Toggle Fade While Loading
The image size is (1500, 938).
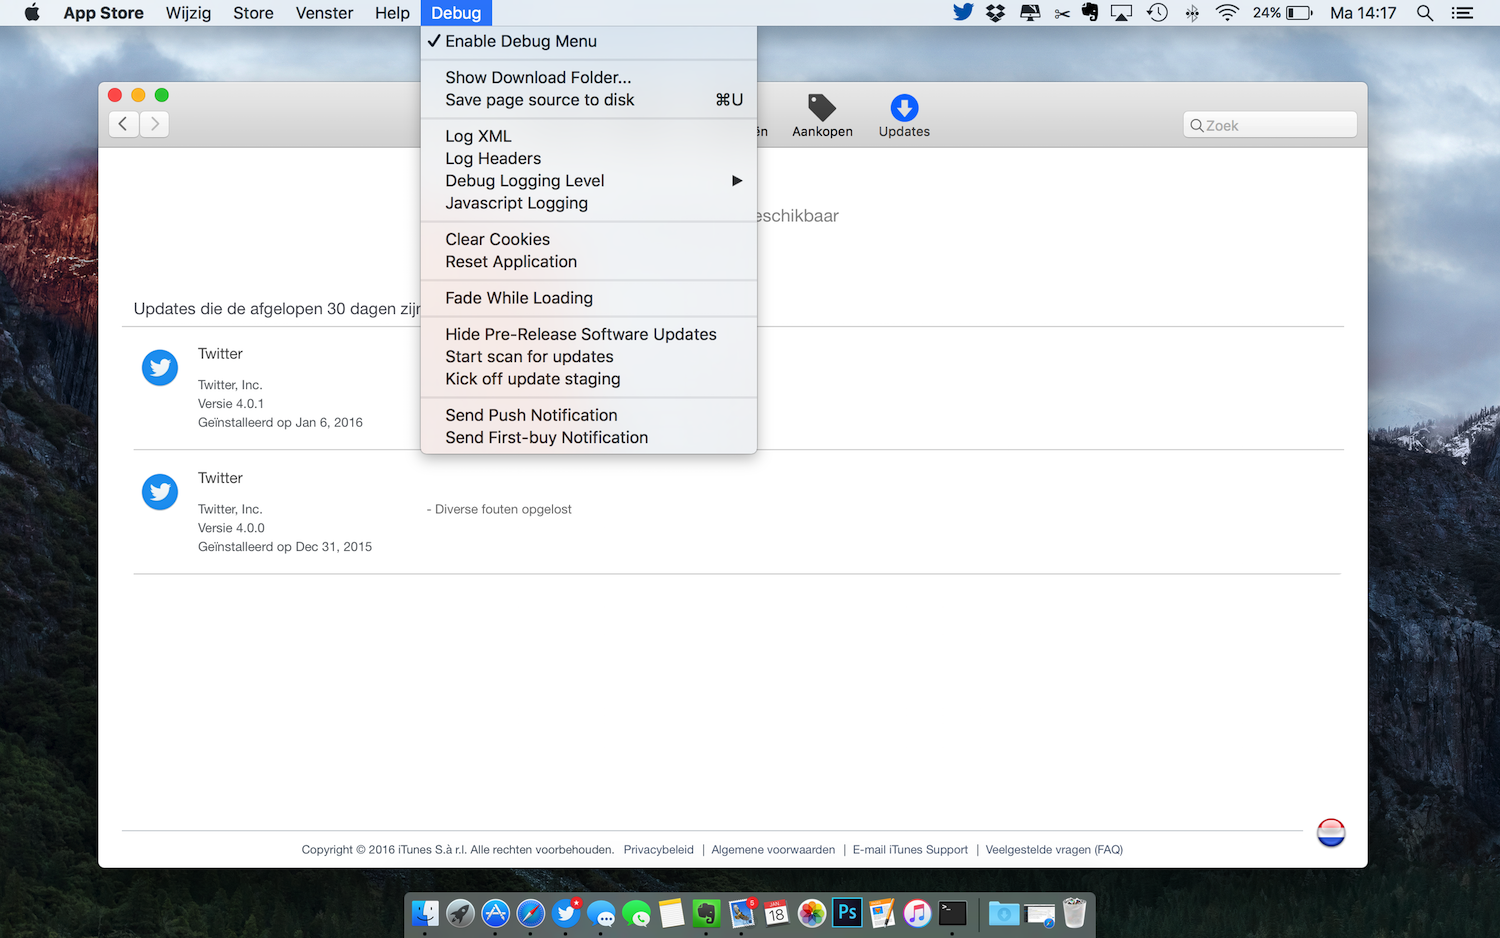point(589,298)
